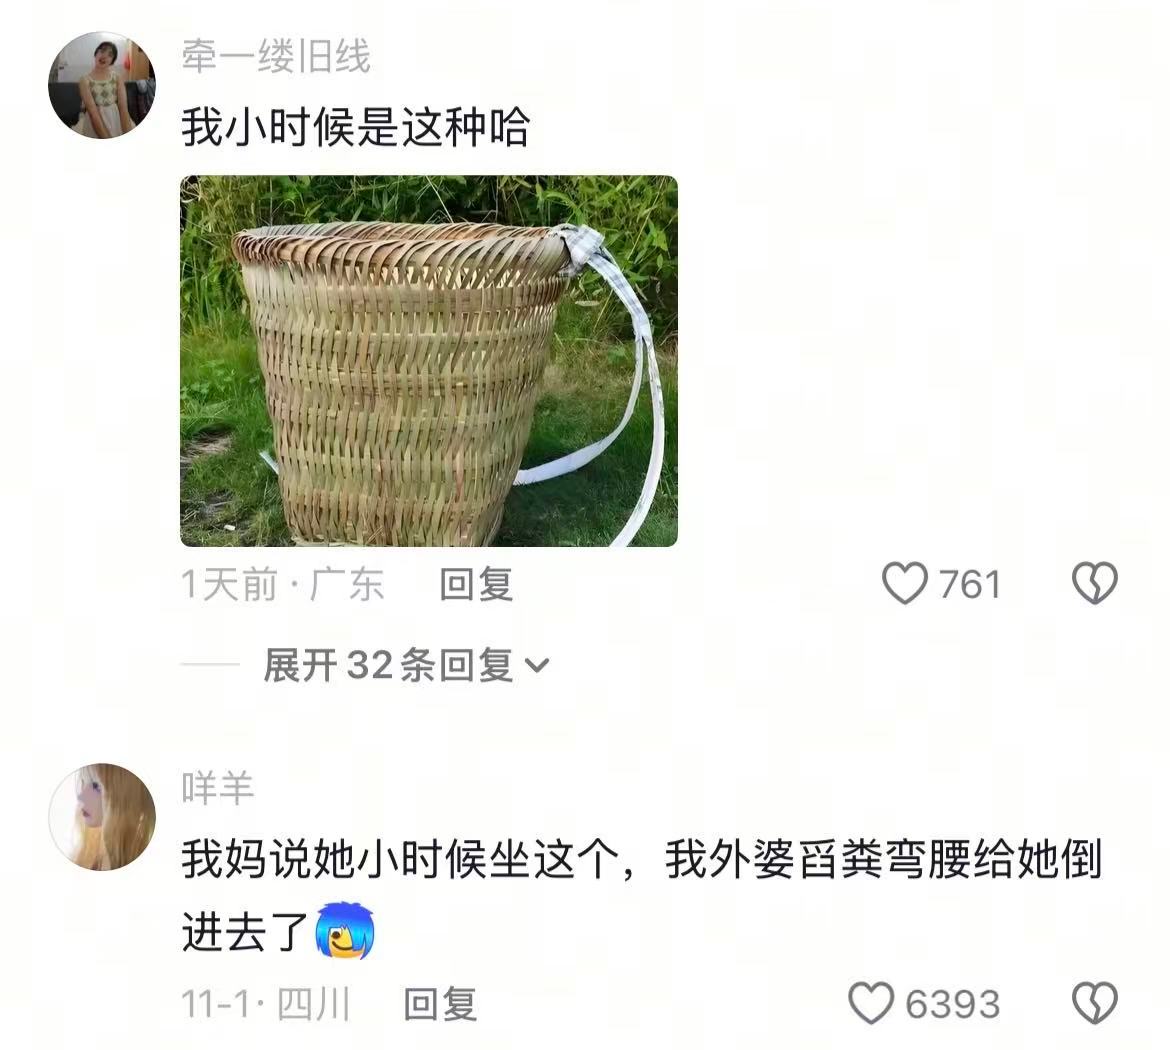1170x1050 pixels.
Task: Open username 咩羊
Action: [218, 787]
